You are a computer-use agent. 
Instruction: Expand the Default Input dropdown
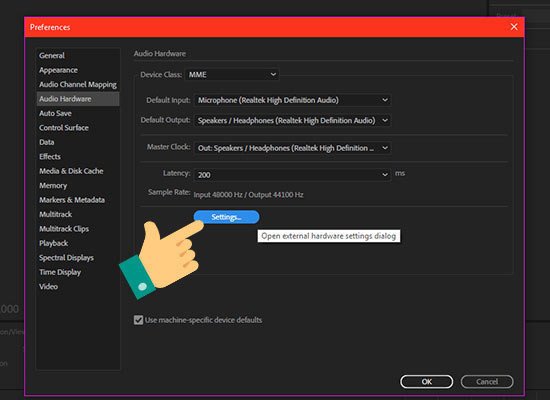(293, 100)
